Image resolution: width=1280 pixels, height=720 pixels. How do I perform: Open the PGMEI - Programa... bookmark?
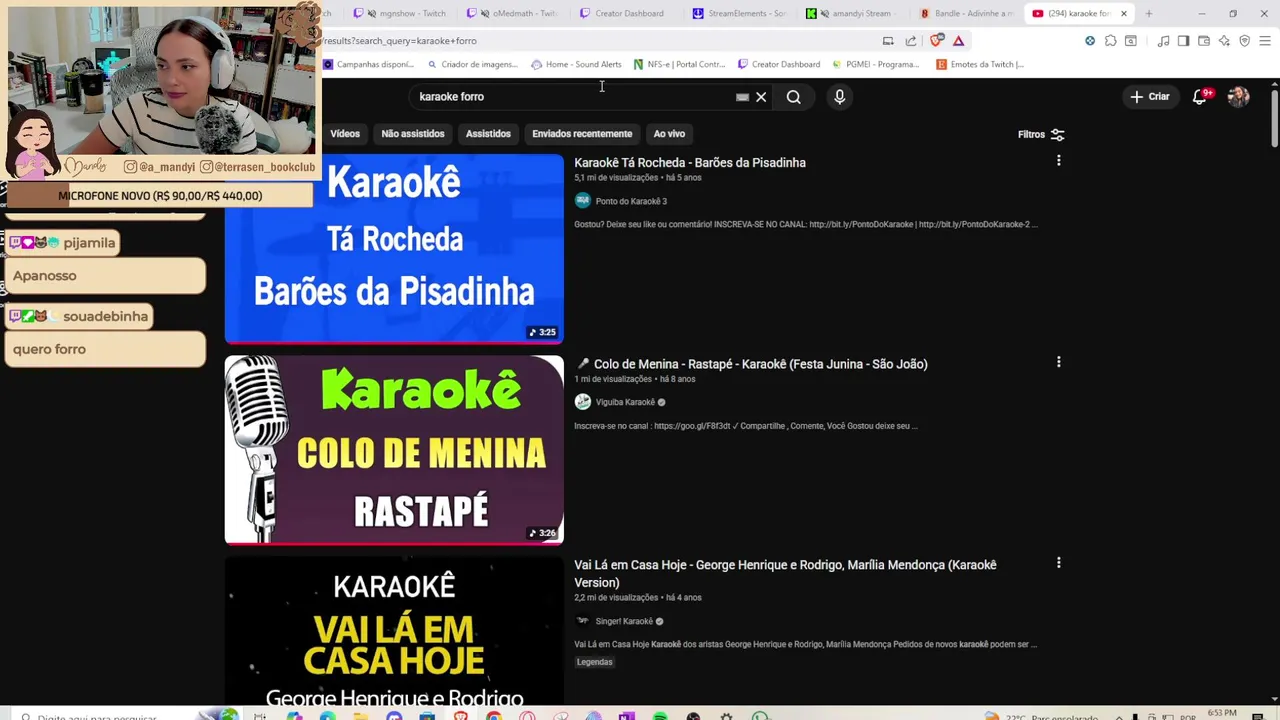click(x=876, y=64)
